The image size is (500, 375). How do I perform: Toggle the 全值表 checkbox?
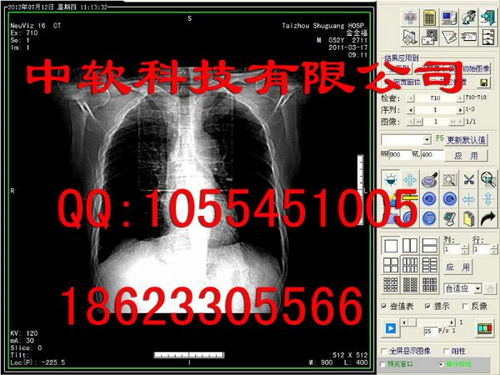point(384,306)
